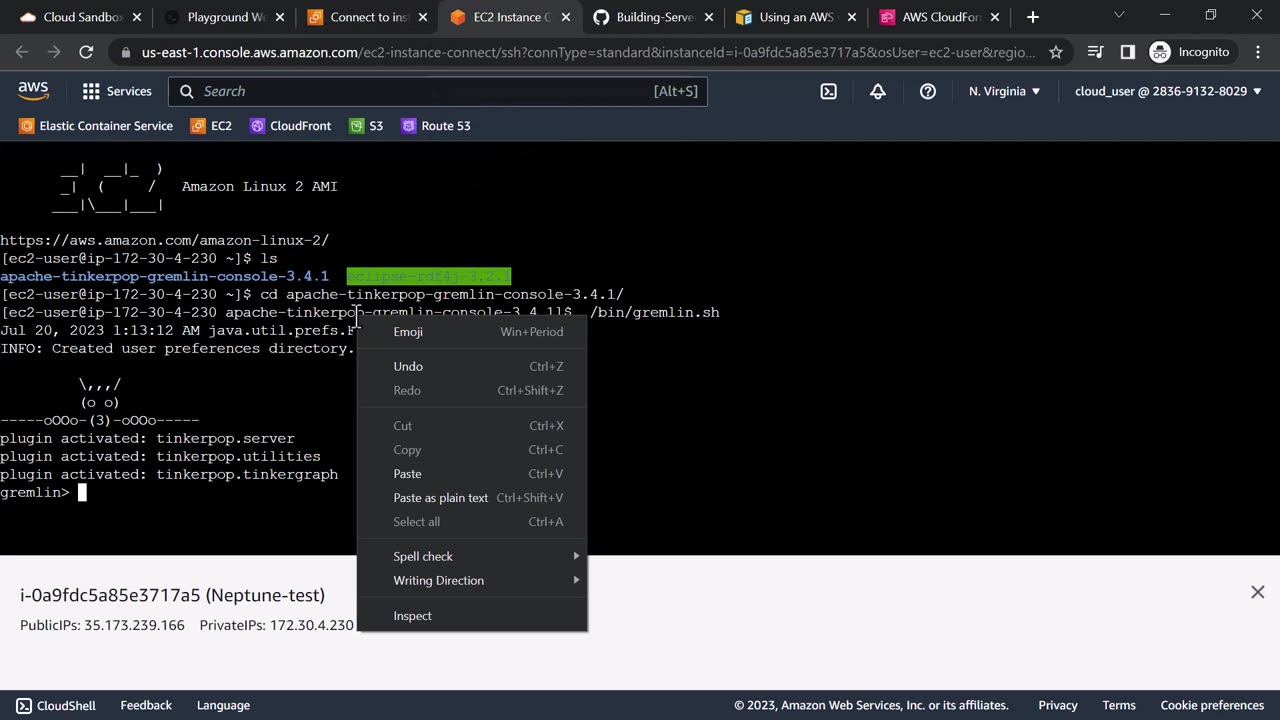The image size is (1280, 720).
Task: Click apache-tinkerpop-gremlin-console-3.4.1 in ls output
Action: click(x=164, y=276)
